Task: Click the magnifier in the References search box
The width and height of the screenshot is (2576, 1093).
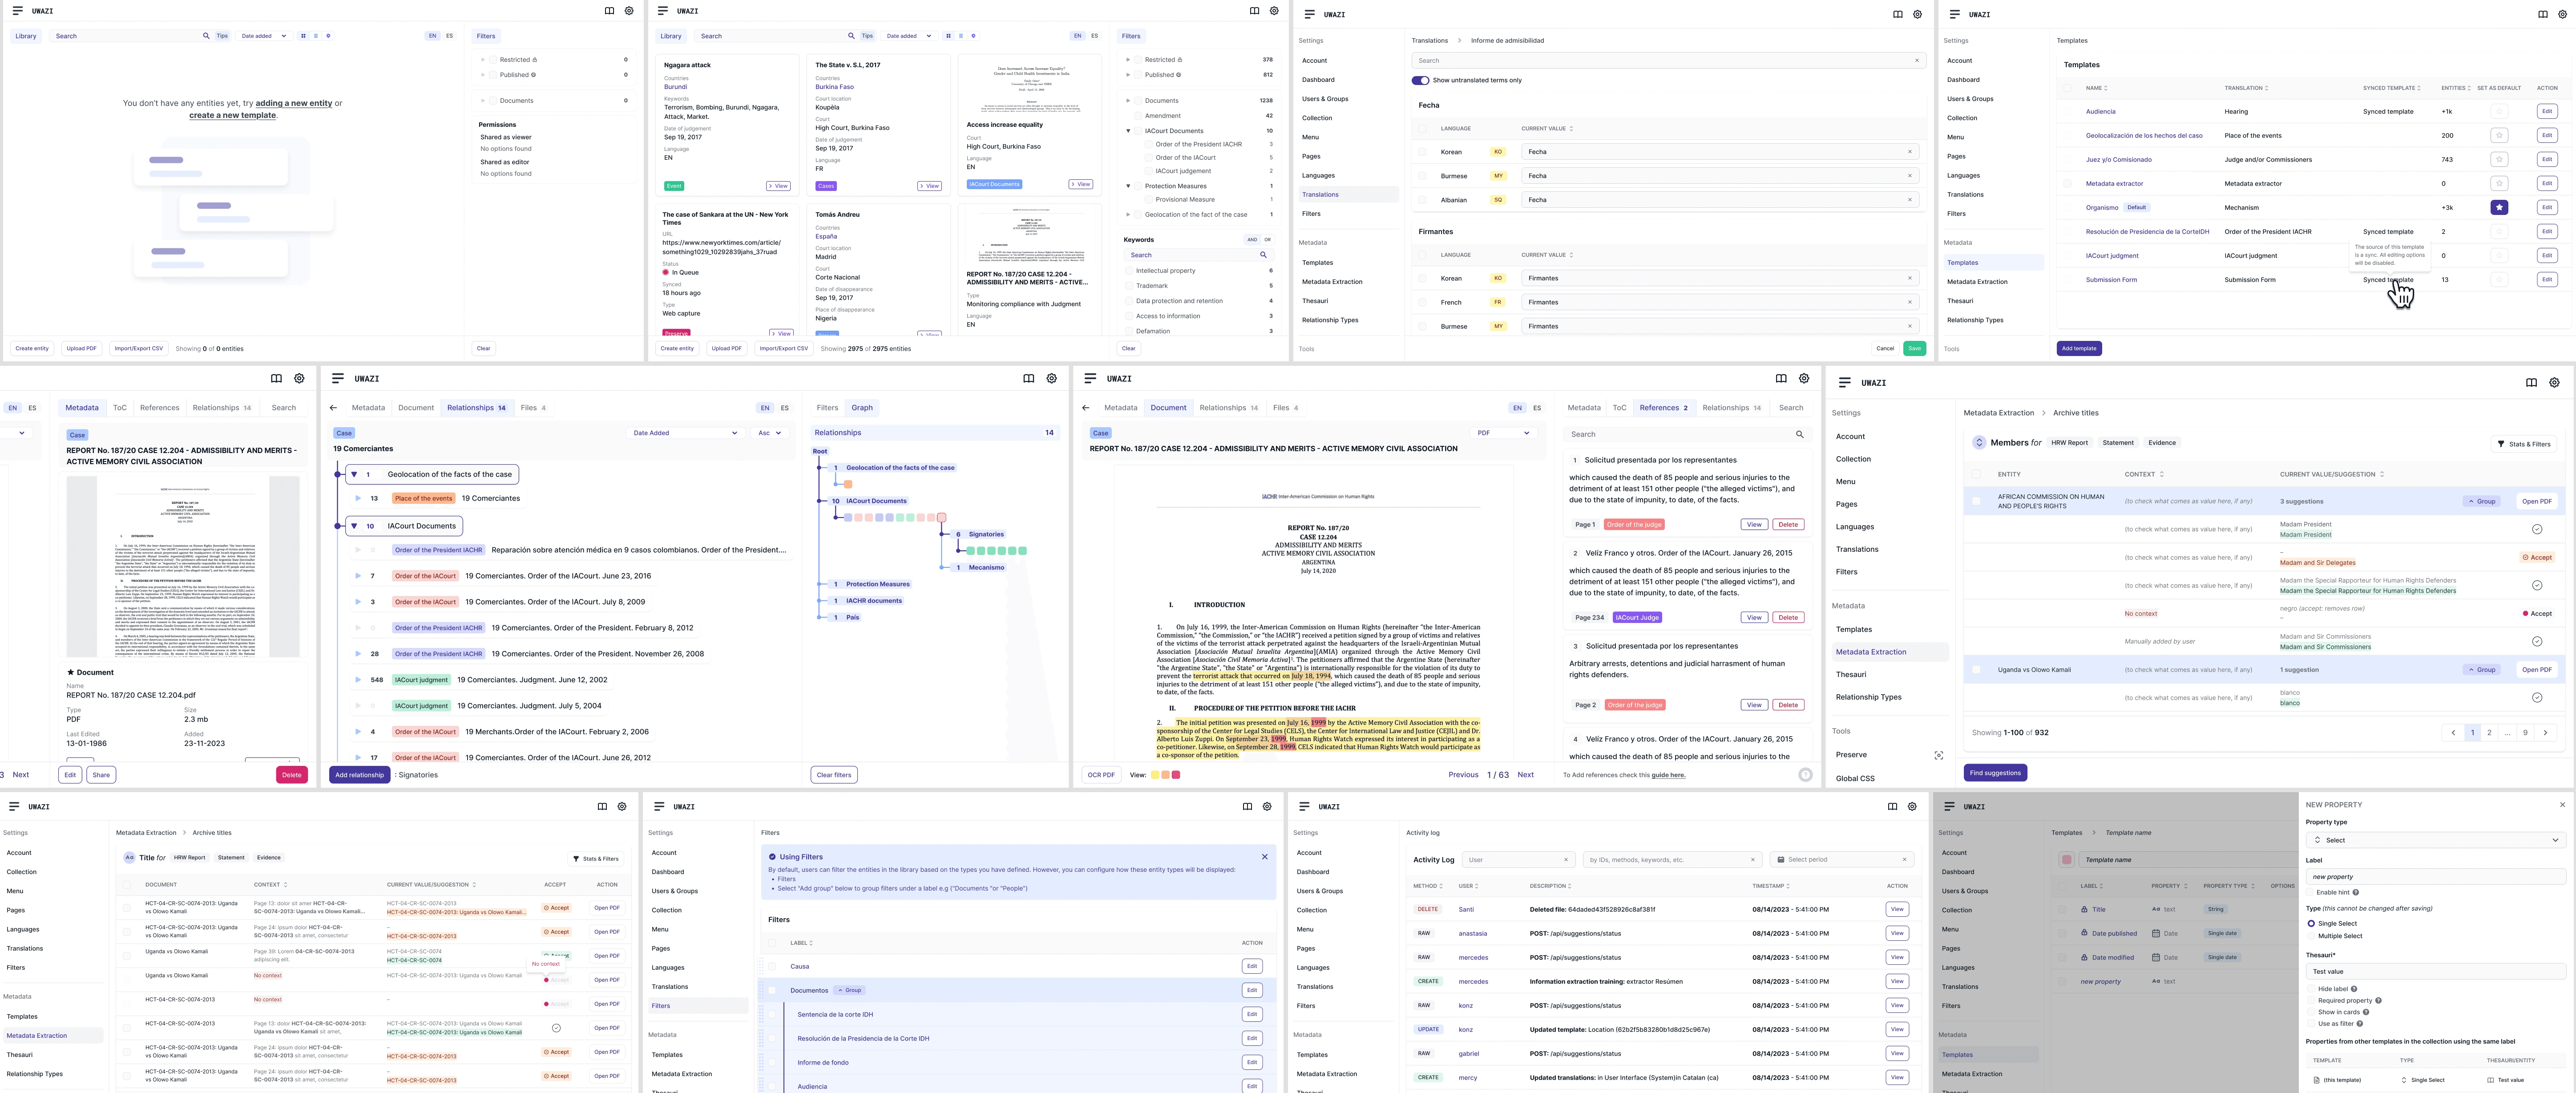Action: coord(1799,435)
